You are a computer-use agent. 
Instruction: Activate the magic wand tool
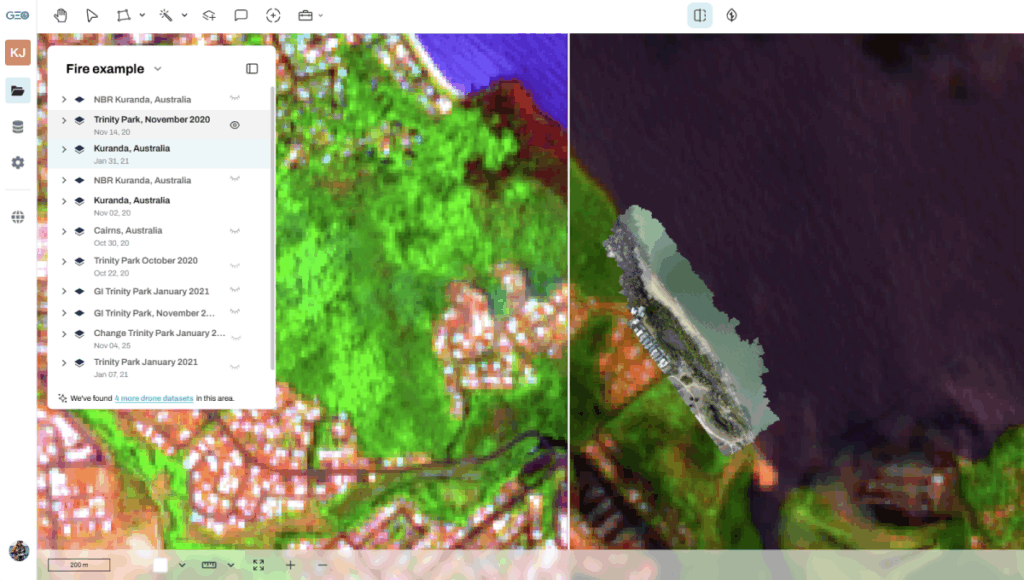click(x=166, y=15)
